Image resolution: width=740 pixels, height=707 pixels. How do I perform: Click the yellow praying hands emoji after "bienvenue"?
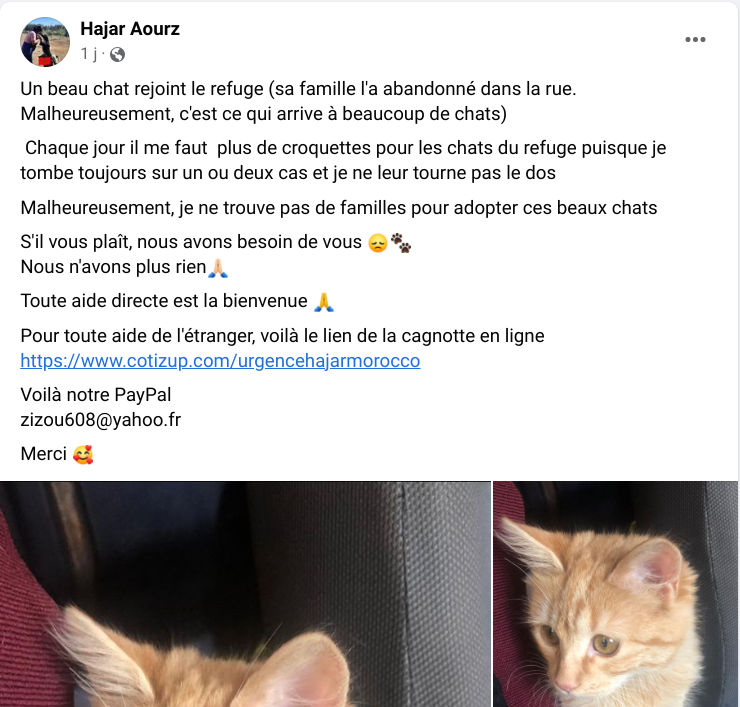pos(324,302)
